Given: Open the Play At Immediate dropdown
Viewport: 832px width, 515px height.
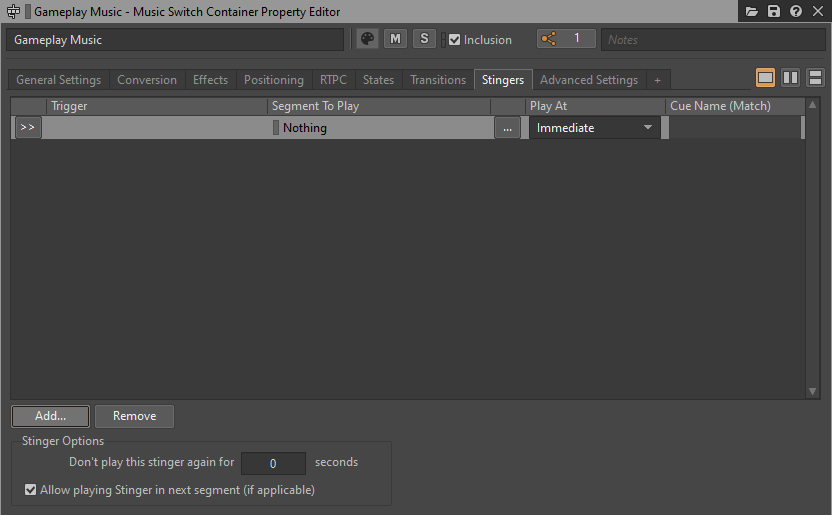Looking at the screenshot, I should click(x=595, y=128).
